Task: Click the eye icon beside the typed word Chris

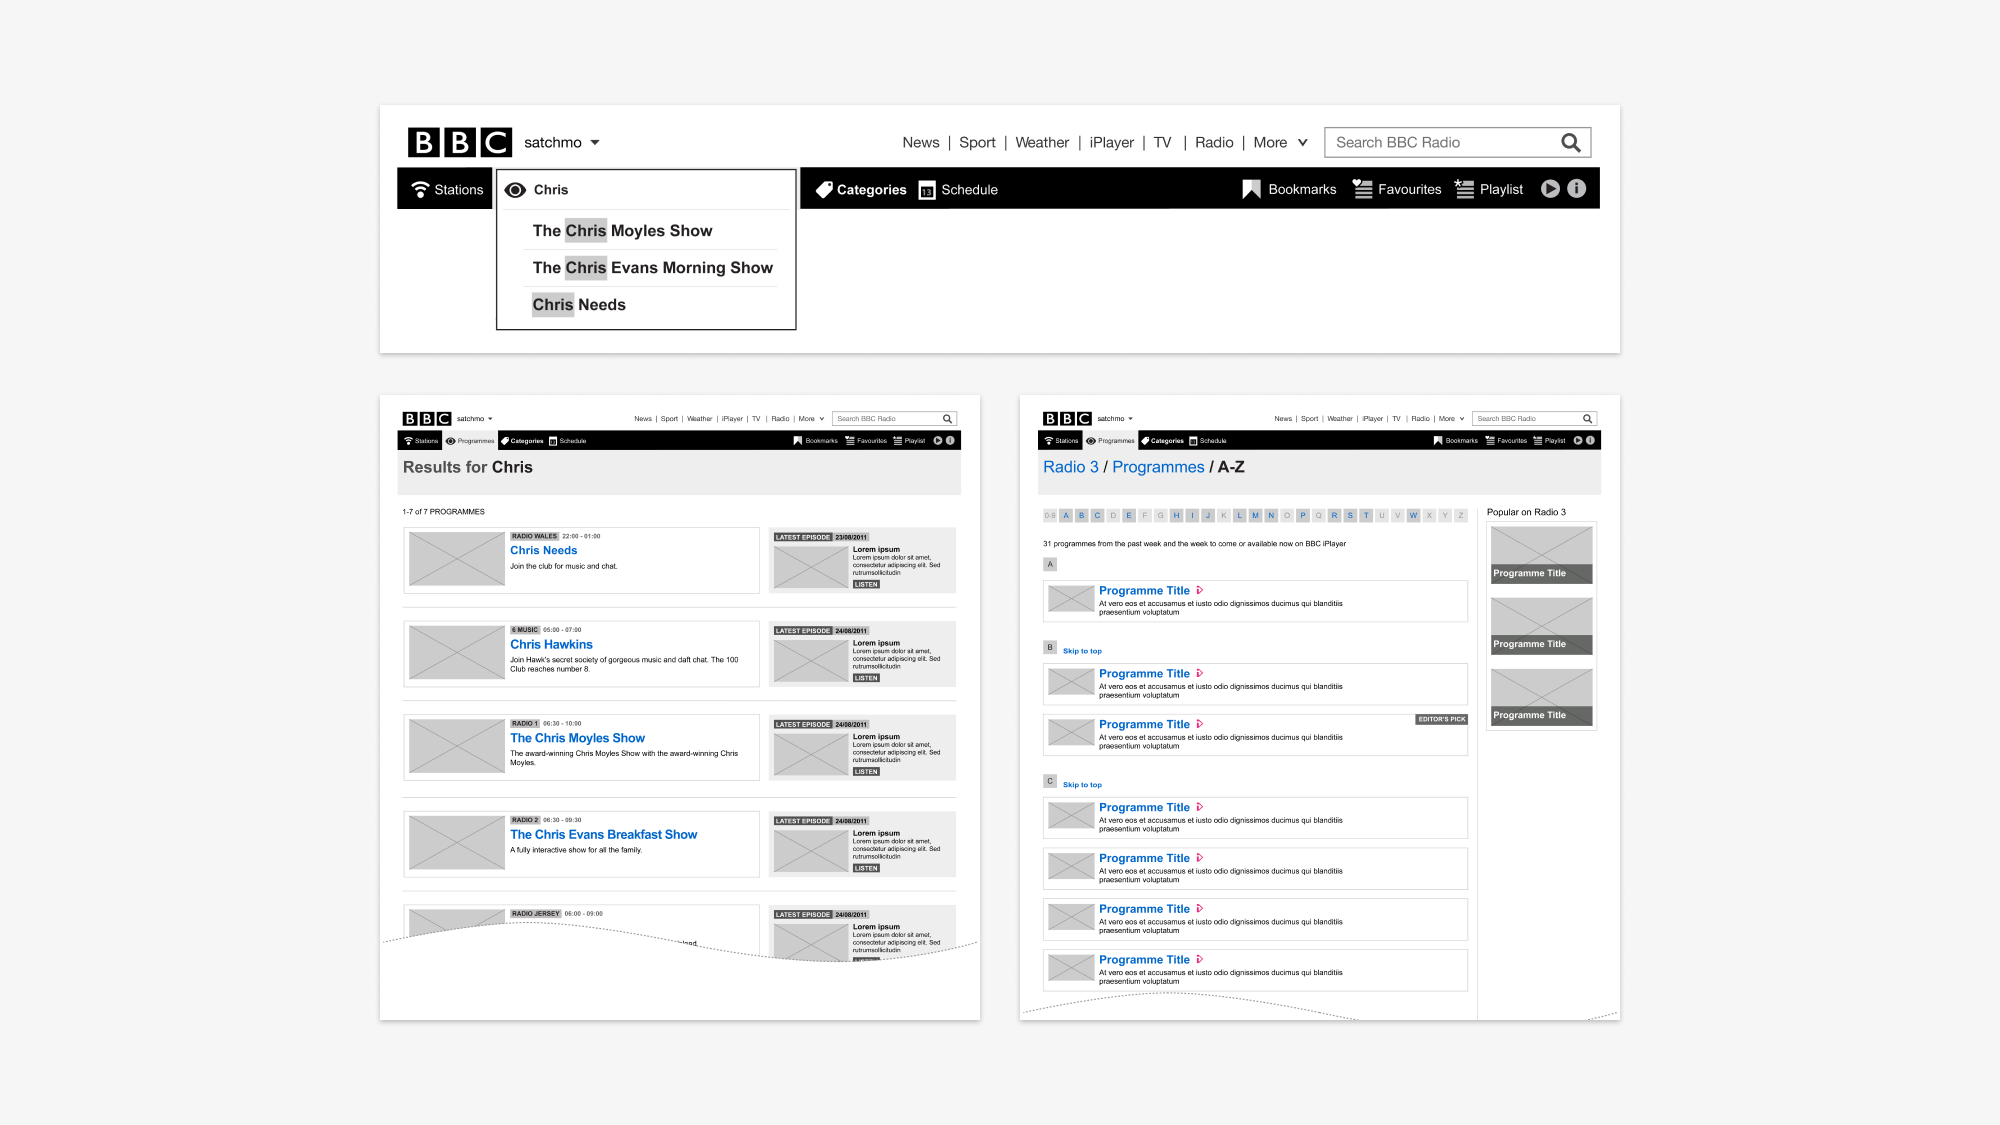Action: [515, 190]
